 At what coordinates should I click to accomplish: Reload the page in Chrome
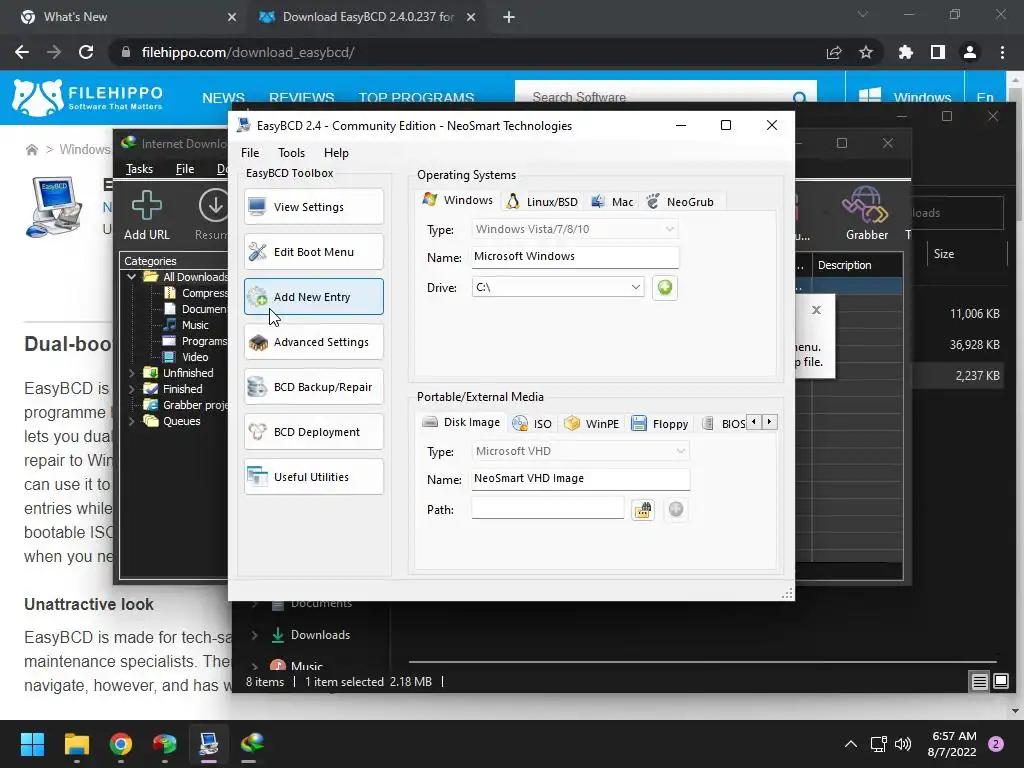click(86, 52)
